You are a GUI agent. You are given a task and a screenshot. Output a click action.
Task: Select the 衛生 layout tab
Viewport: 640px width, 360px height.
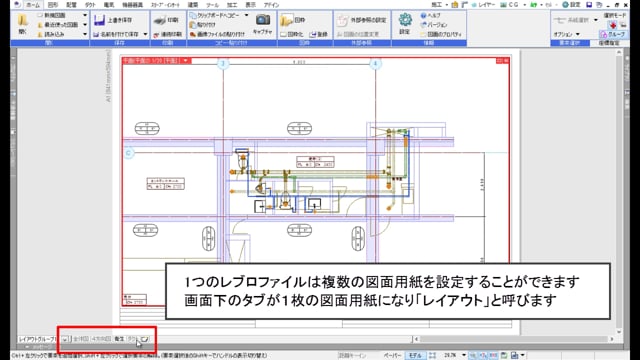[119, 339]
